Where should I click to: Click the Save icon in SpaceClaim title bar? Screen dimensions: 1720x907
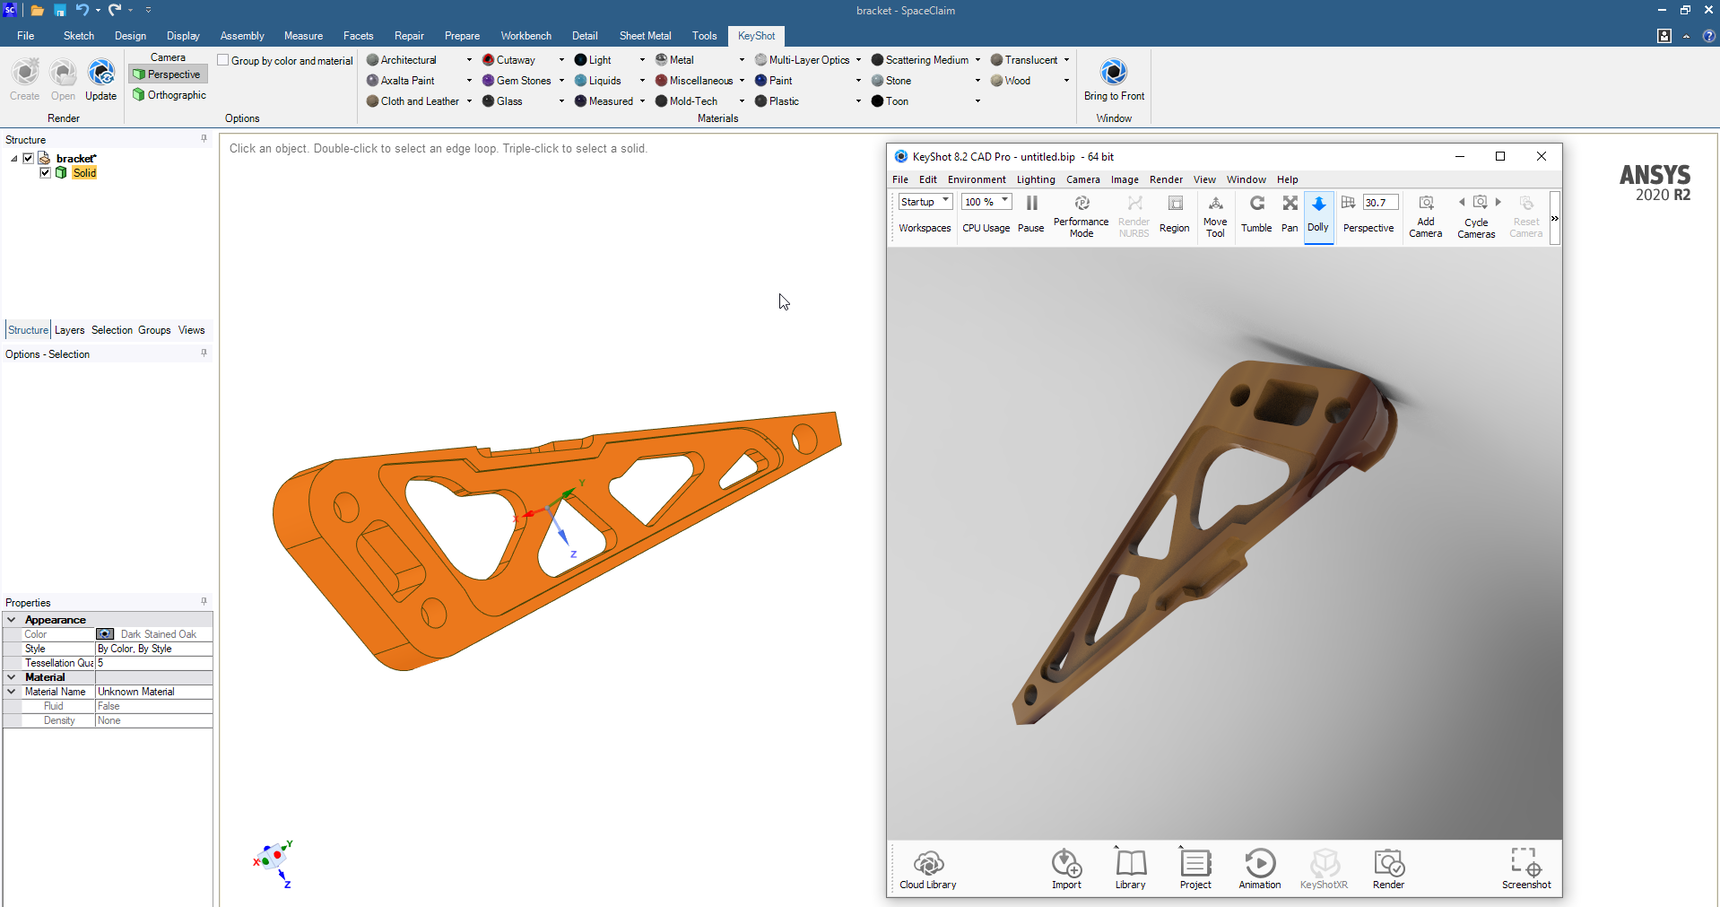(60, 10)
